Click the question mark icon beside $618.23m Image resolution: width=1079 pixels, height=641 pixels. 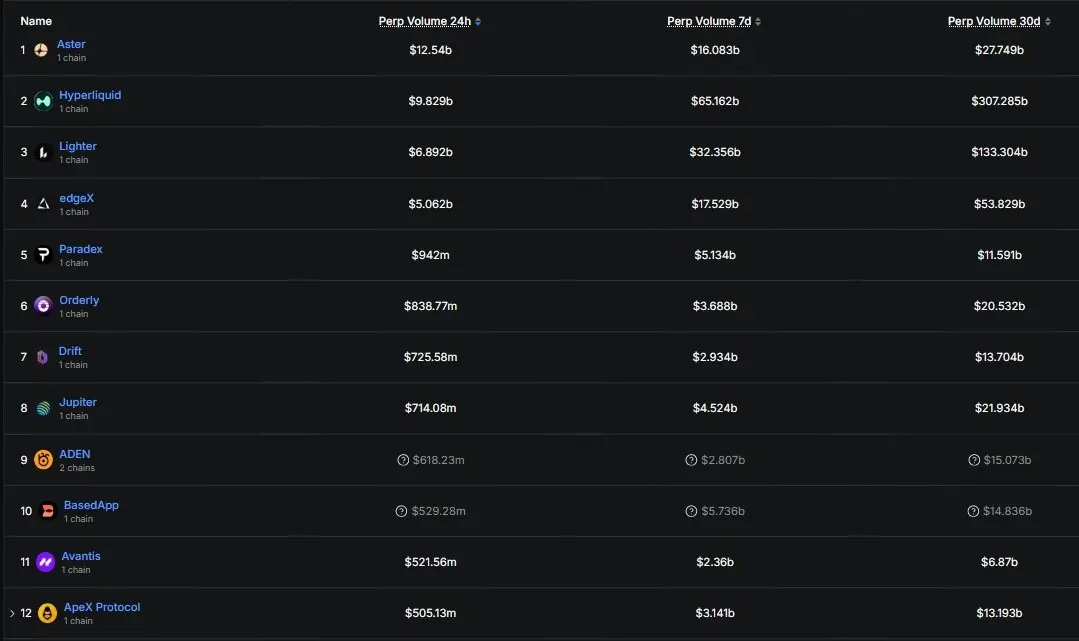(x=403, y=460)
